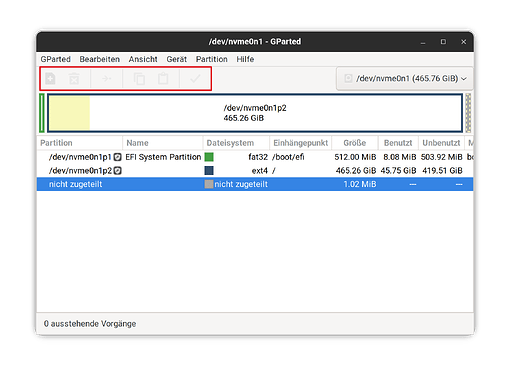Sort by Partition column header
Image resolution: width=509 pixels, height=375 pixels.
point(80,143)
